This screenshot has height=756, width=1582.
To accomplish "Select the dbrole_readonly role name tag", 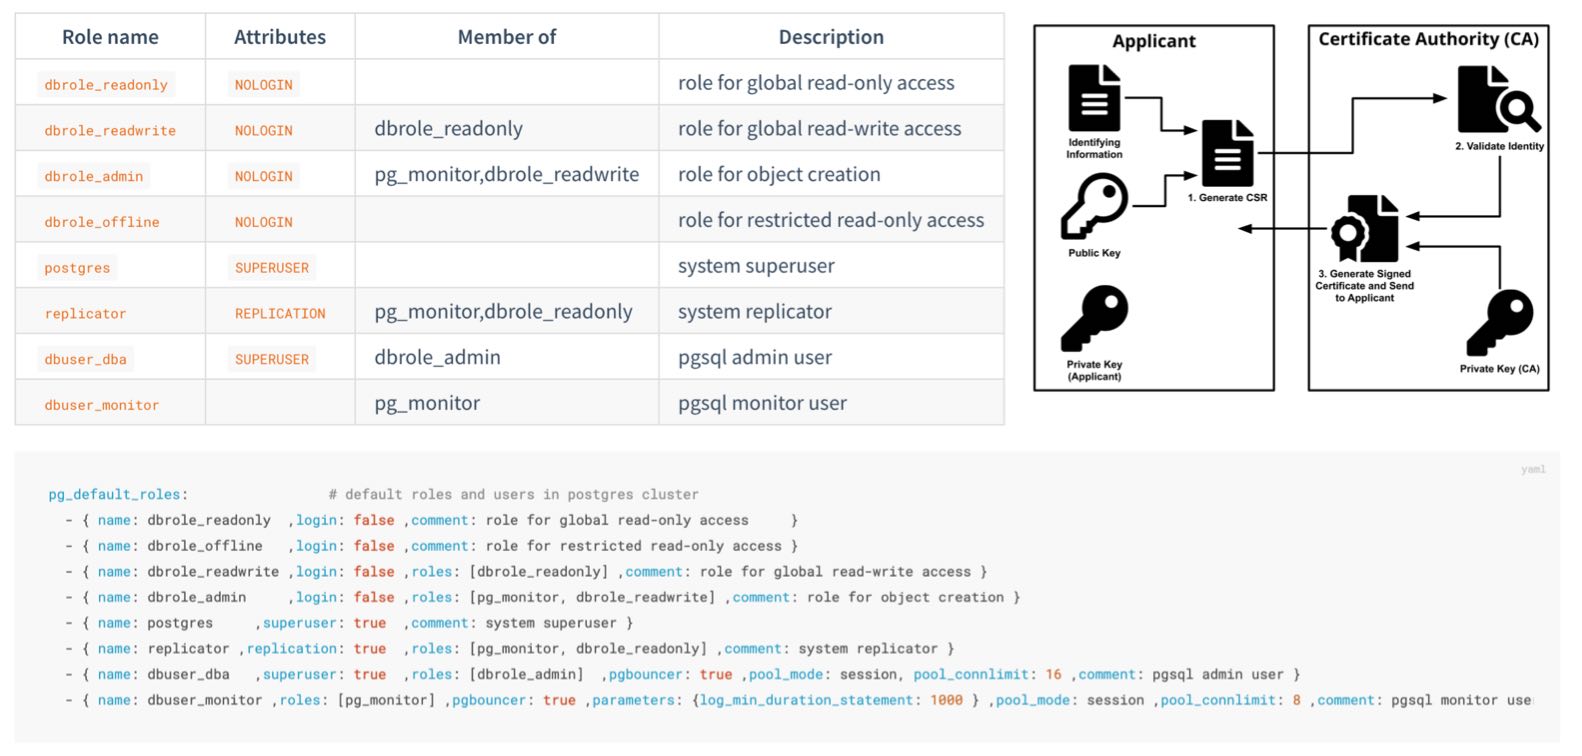I will click(106, 85).
